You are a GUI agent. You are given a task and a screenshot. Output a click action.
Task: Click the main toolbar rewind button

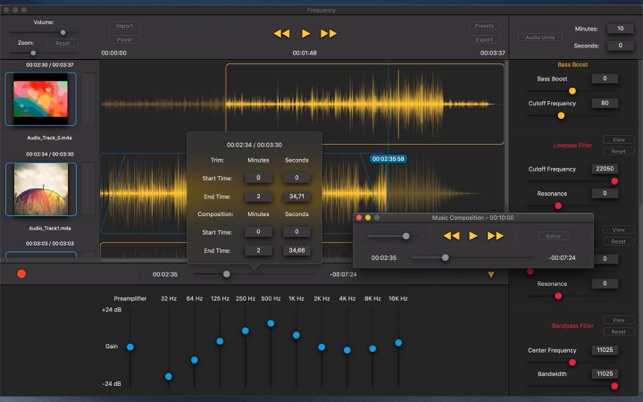click(281, 33)
